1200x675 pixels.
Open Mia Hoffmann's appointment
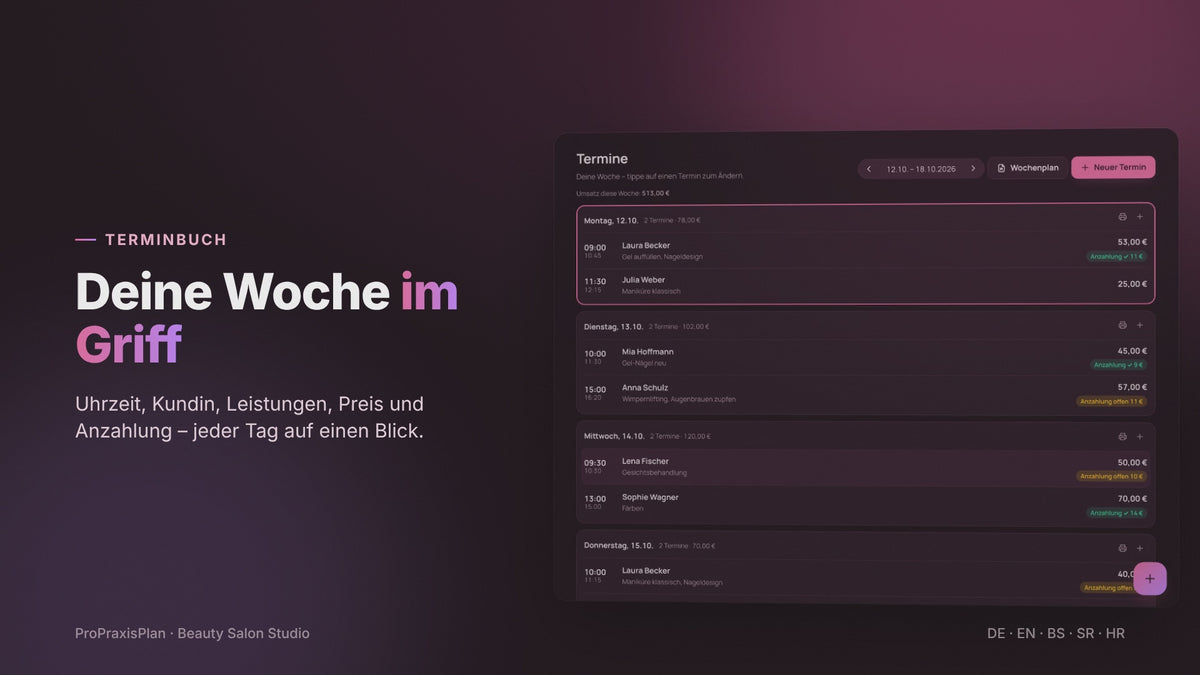866,357
